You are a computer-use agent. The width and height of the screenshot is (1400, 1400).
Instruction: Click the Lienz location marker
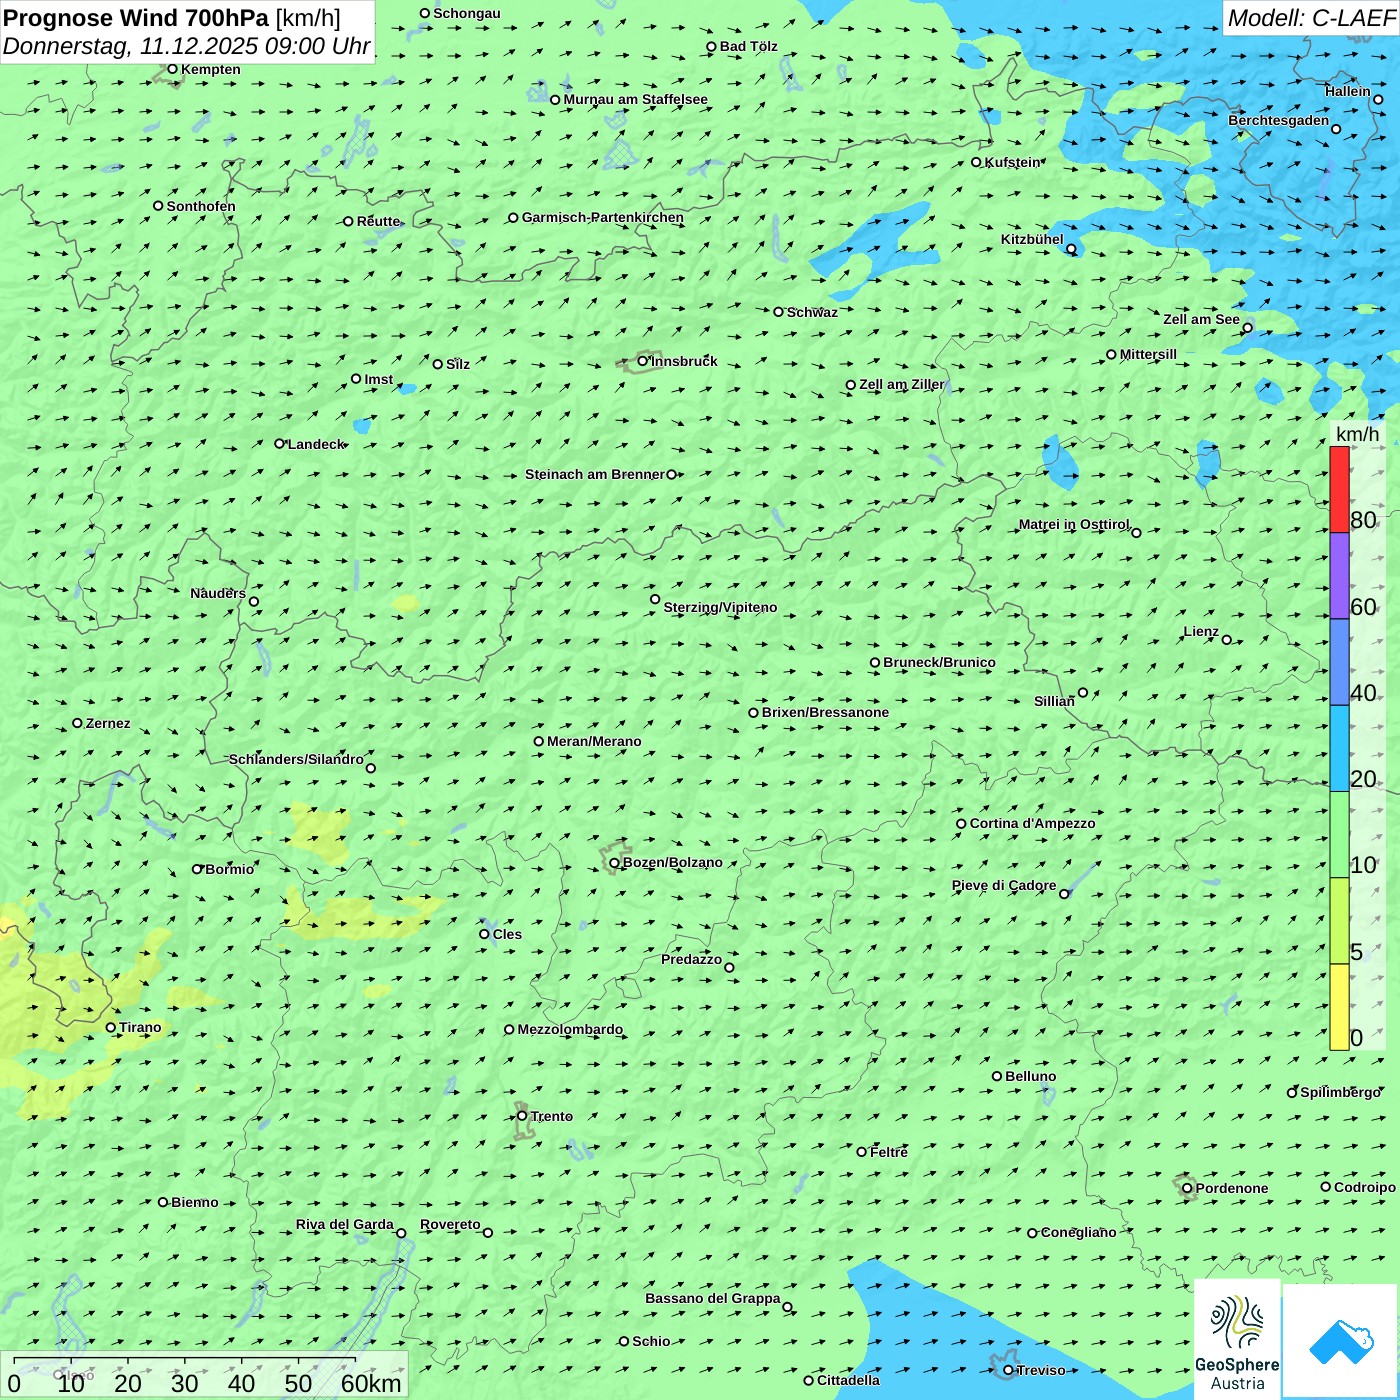click(1227, 640)
